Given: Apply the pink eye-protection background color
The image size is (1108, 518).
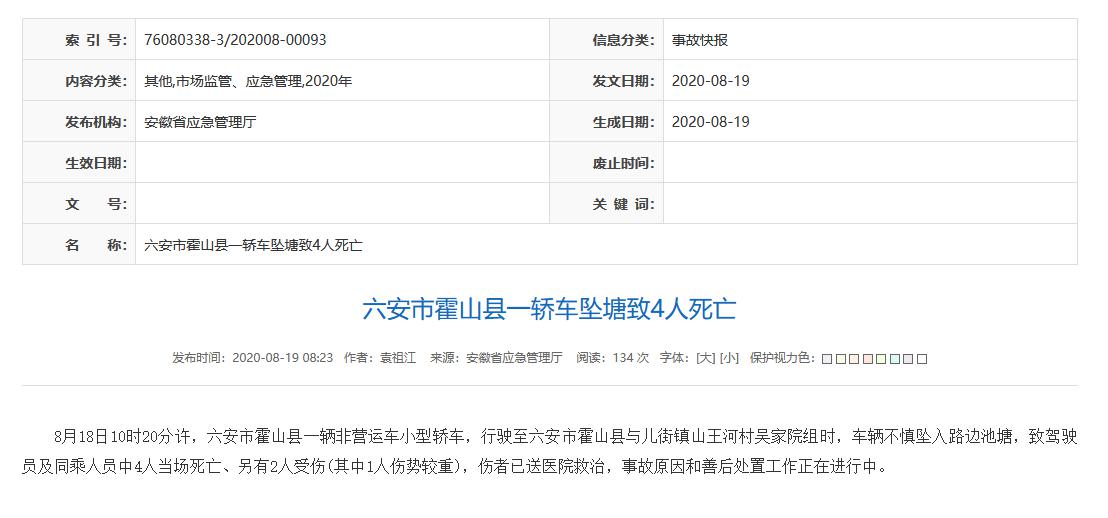Looking at the screenshot, I should (x=868, y=359).
